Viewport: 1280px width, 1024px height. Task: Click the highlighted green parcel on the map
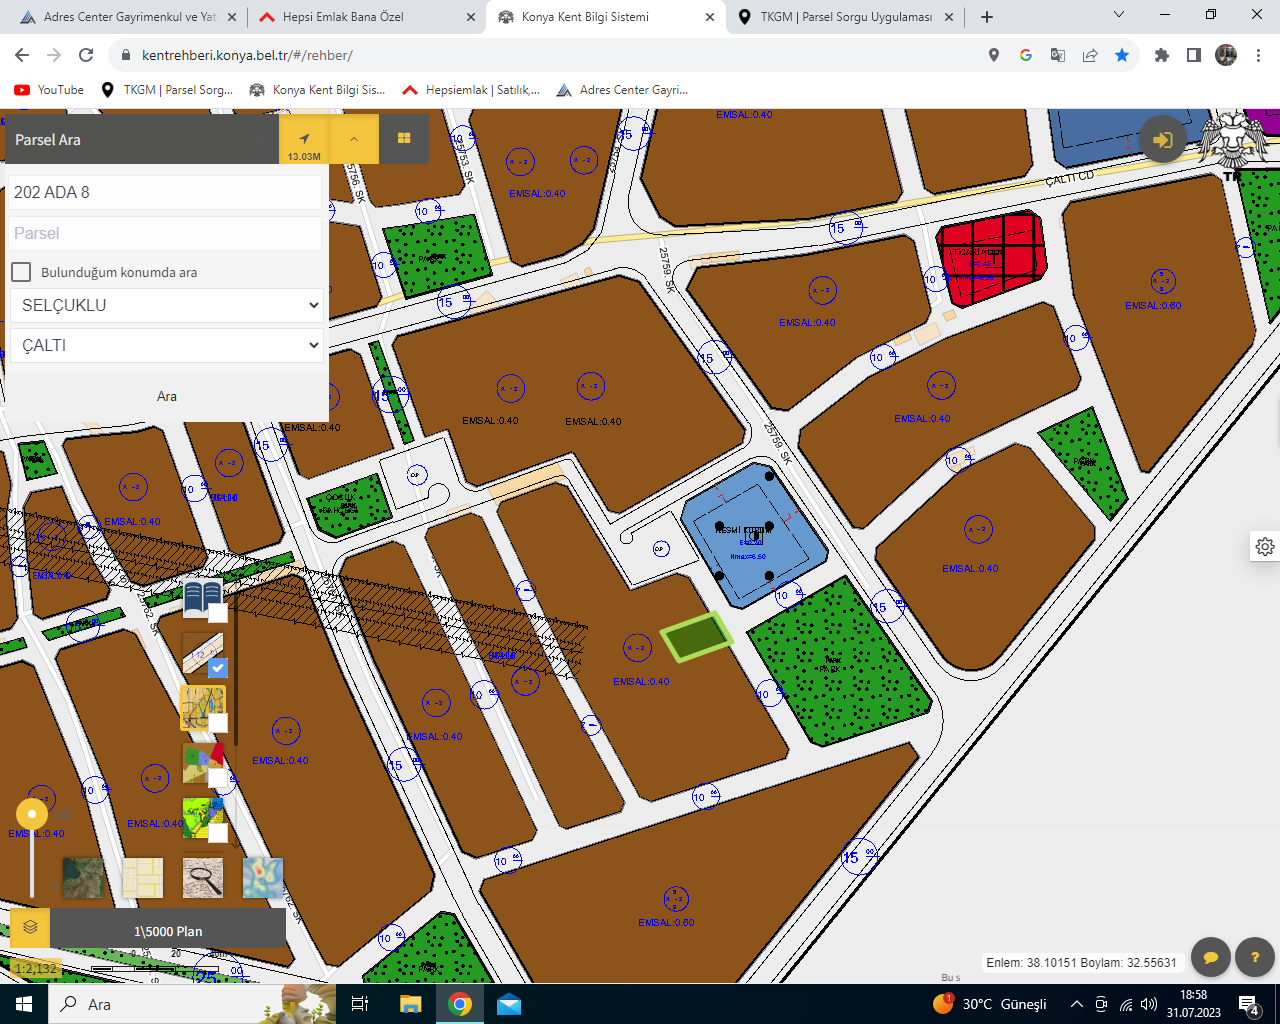pyautogui.click(x=697, y=636)
